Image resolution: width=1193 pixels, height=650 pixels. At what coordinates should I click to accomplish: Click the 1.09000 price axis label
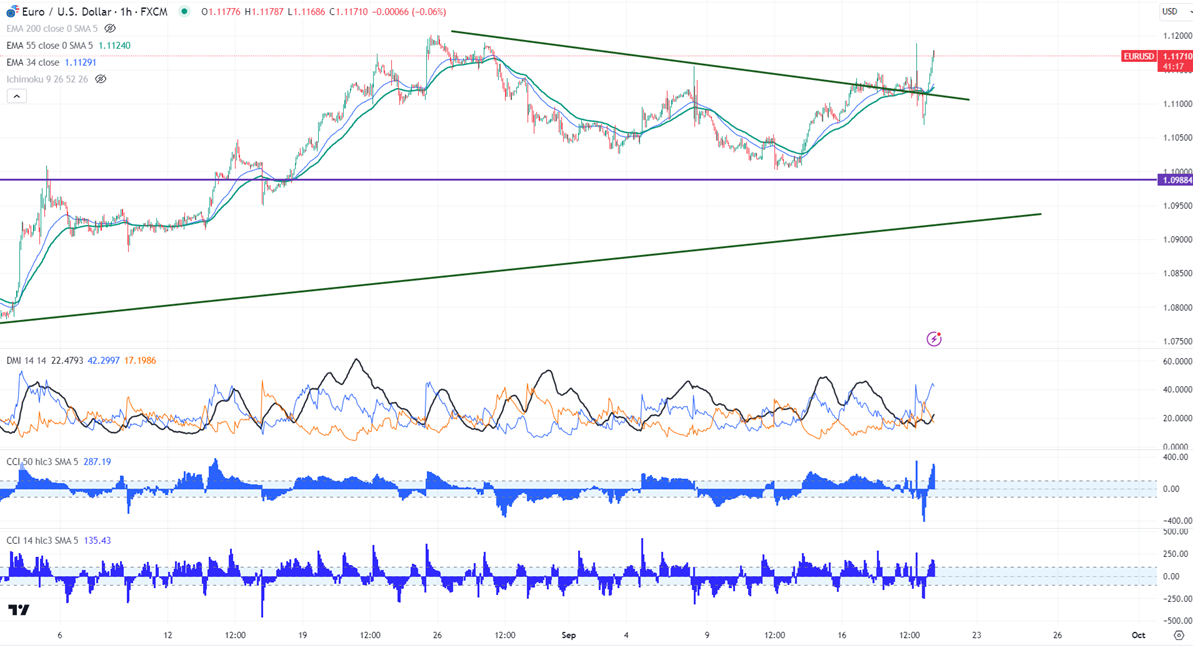1177,239
